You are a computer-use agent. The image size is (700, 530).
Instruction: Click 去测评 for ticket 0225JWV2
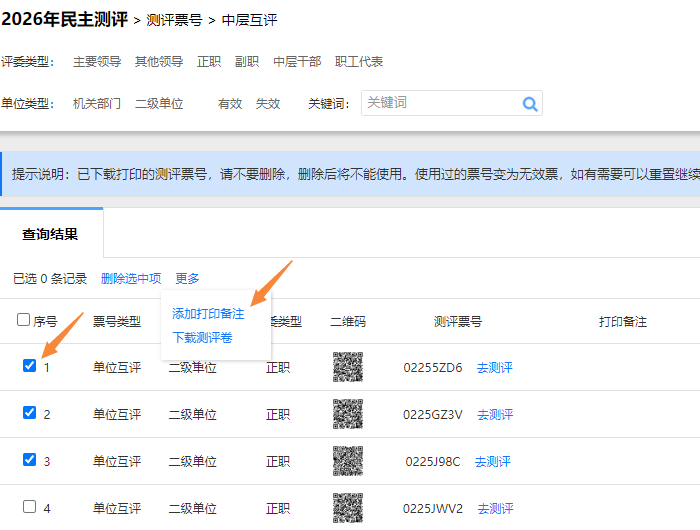496,508
